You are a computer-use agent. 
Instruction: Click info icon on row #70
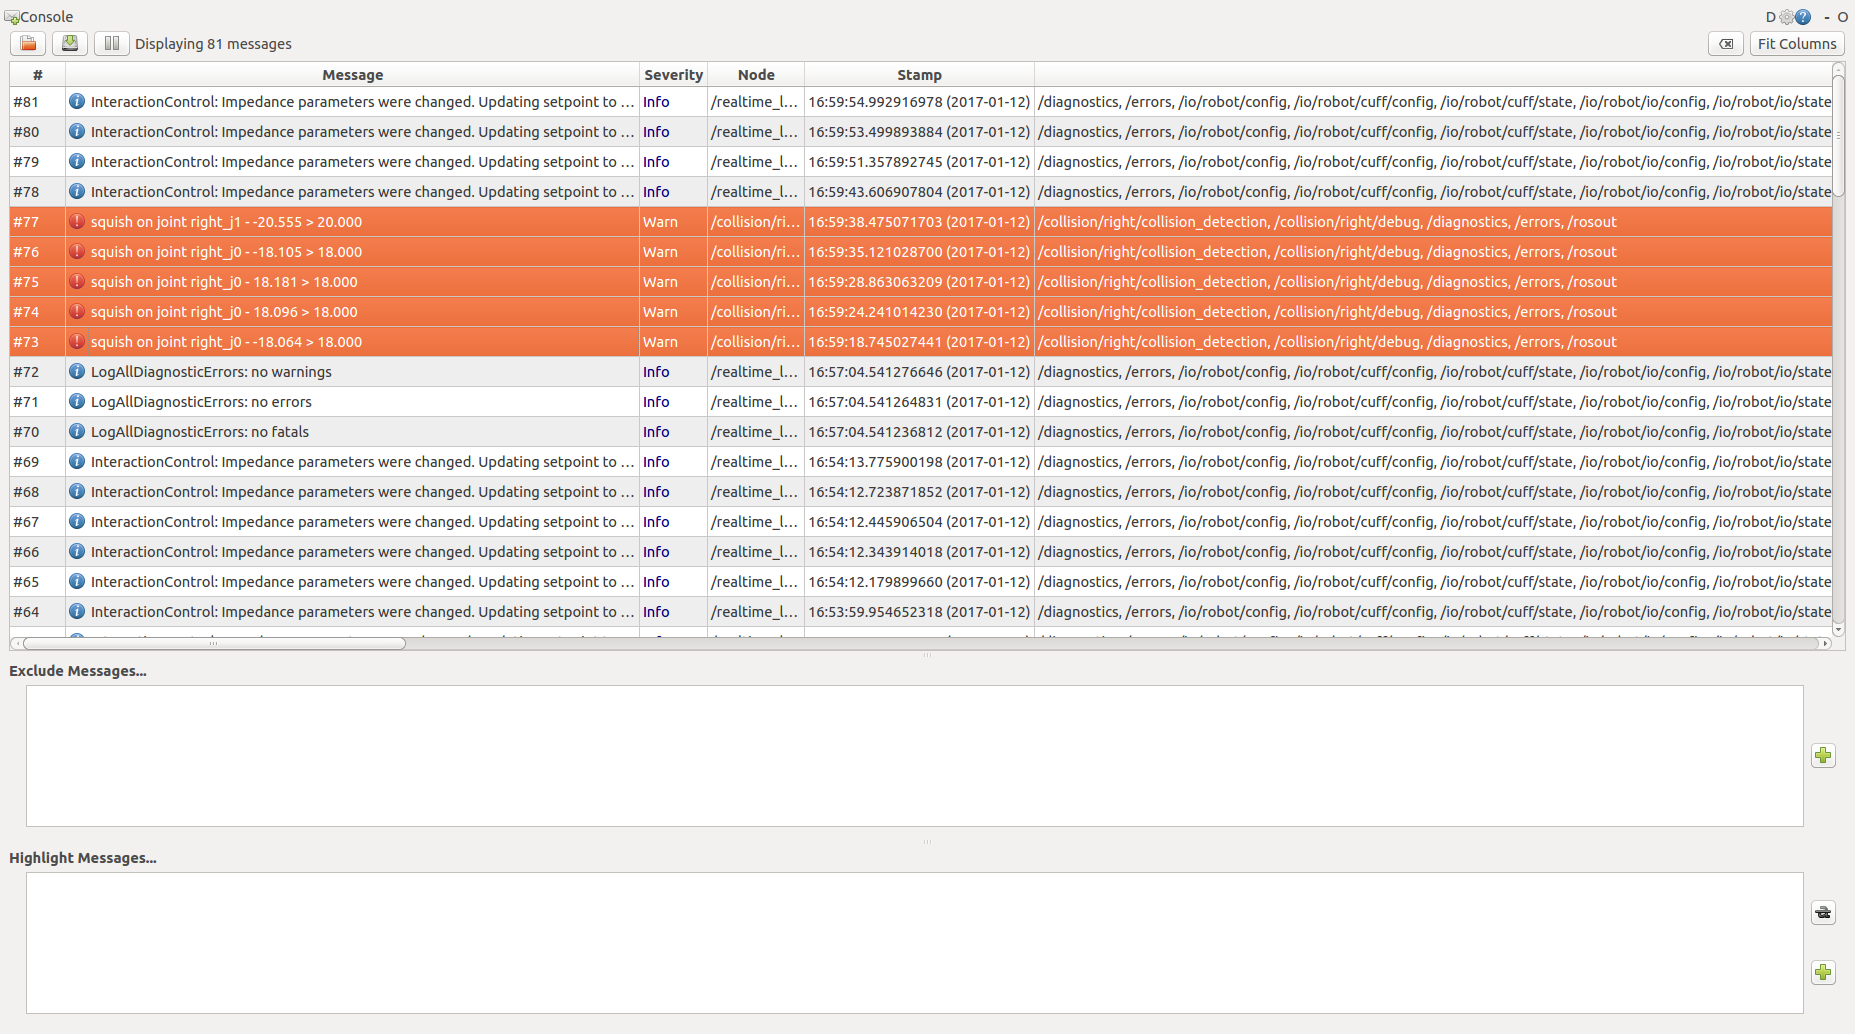77,432
